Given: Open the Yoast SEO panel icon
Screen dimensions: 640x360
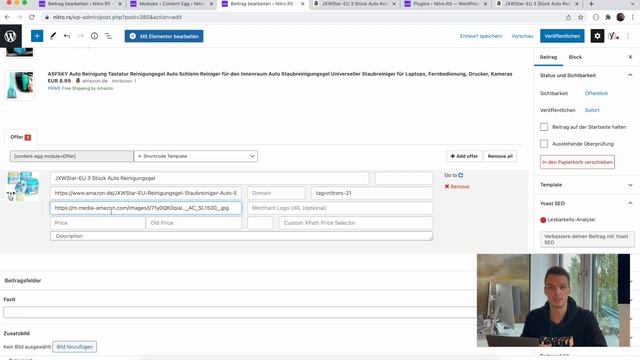Looking at the screenshot, I should [613, 36].
